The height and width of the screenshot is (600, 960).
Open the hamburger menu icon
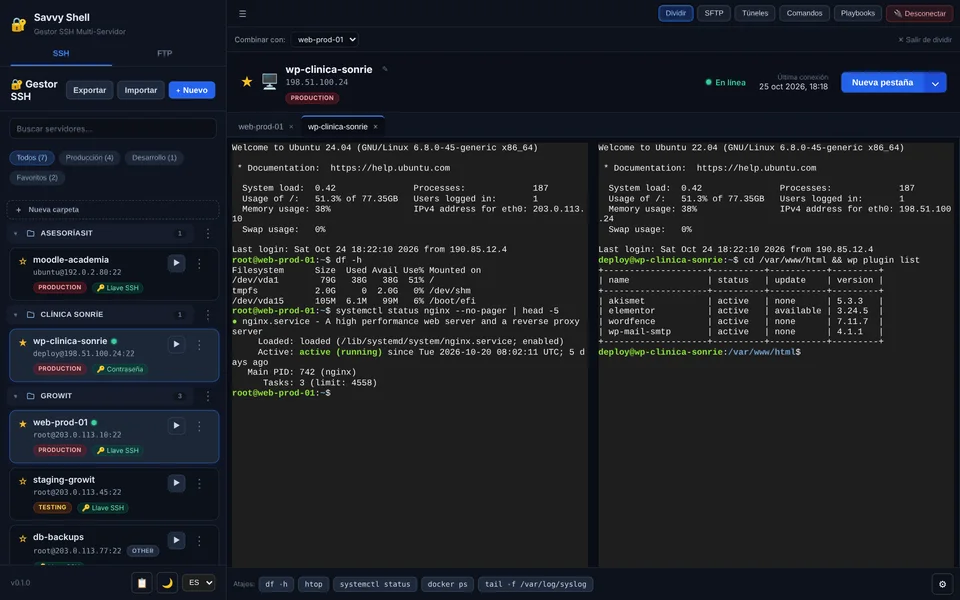pyautogui.click(x=242, y=13)
